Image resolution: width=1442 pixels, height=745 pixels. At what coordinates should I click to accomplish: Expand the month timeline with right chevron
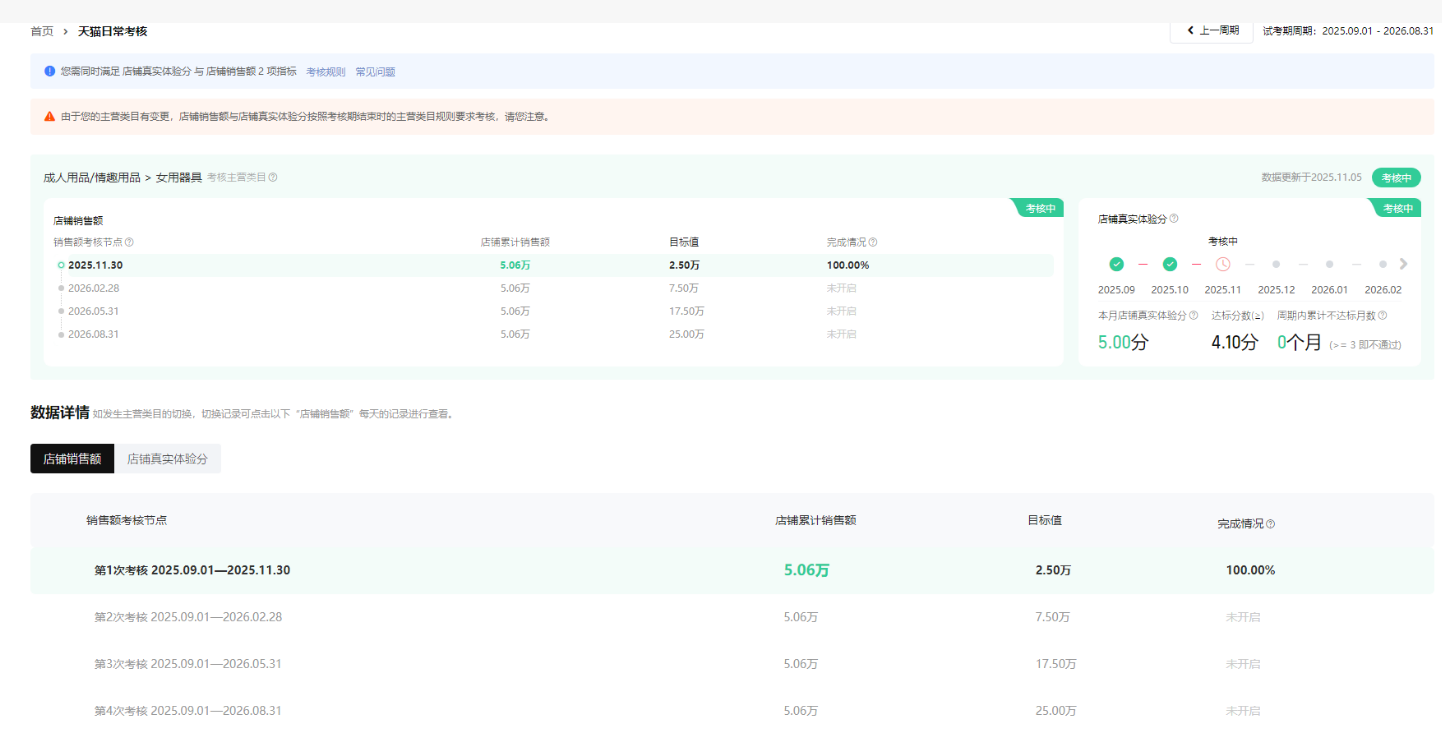[1403, 264]
